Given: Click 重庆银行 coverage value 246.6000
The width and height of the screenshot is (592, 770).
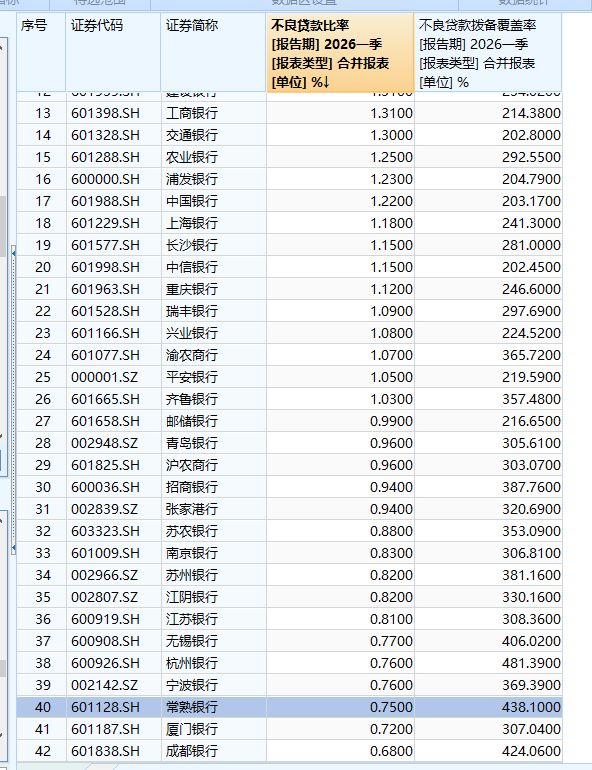Looking at the screenshot, I should [x=488, y=289].
